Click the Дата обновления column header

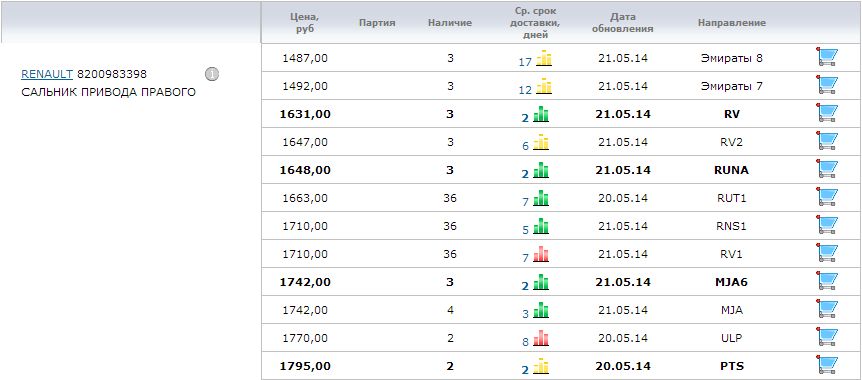click(x=623, y=23)
